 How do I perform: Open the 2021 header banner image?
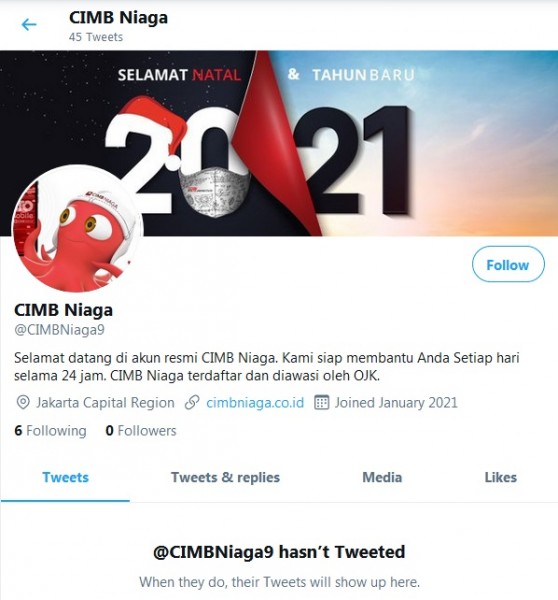point(279,143)
